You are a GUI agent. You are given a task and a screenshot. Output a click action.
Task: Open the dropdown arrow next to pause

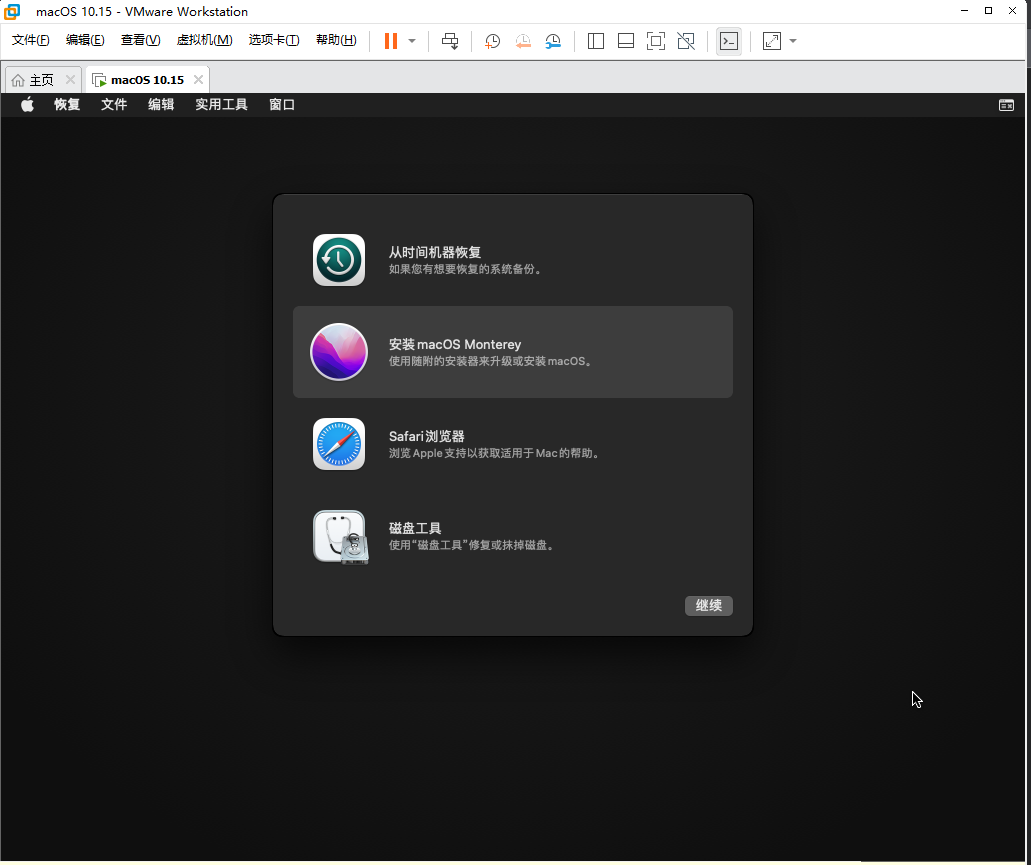[x=412, y=41]
